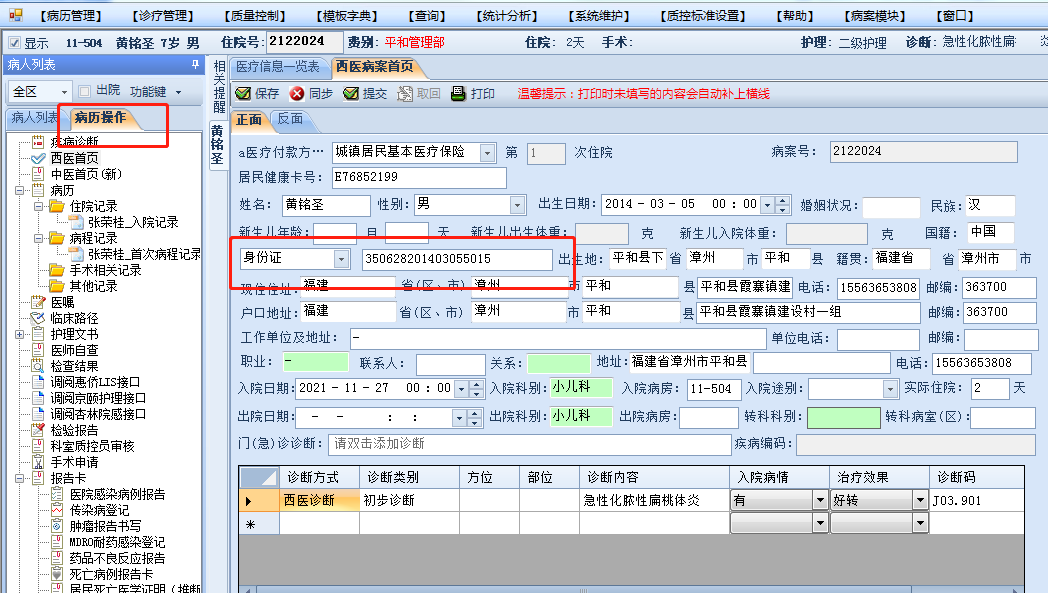
Task: Click the 门(急)诊诊断 field
Action: 529,444
